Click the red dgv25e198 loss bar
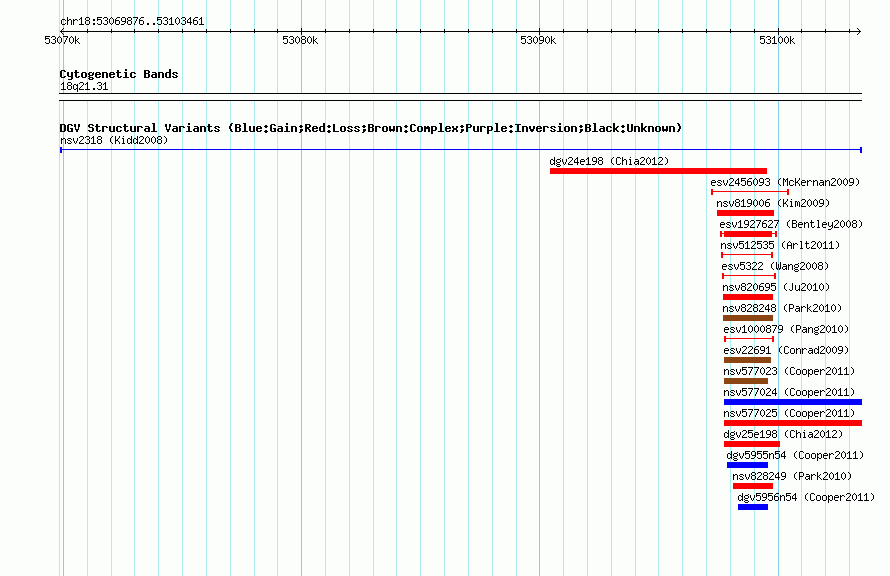The image size is (890, 576). tap(752, 444)
